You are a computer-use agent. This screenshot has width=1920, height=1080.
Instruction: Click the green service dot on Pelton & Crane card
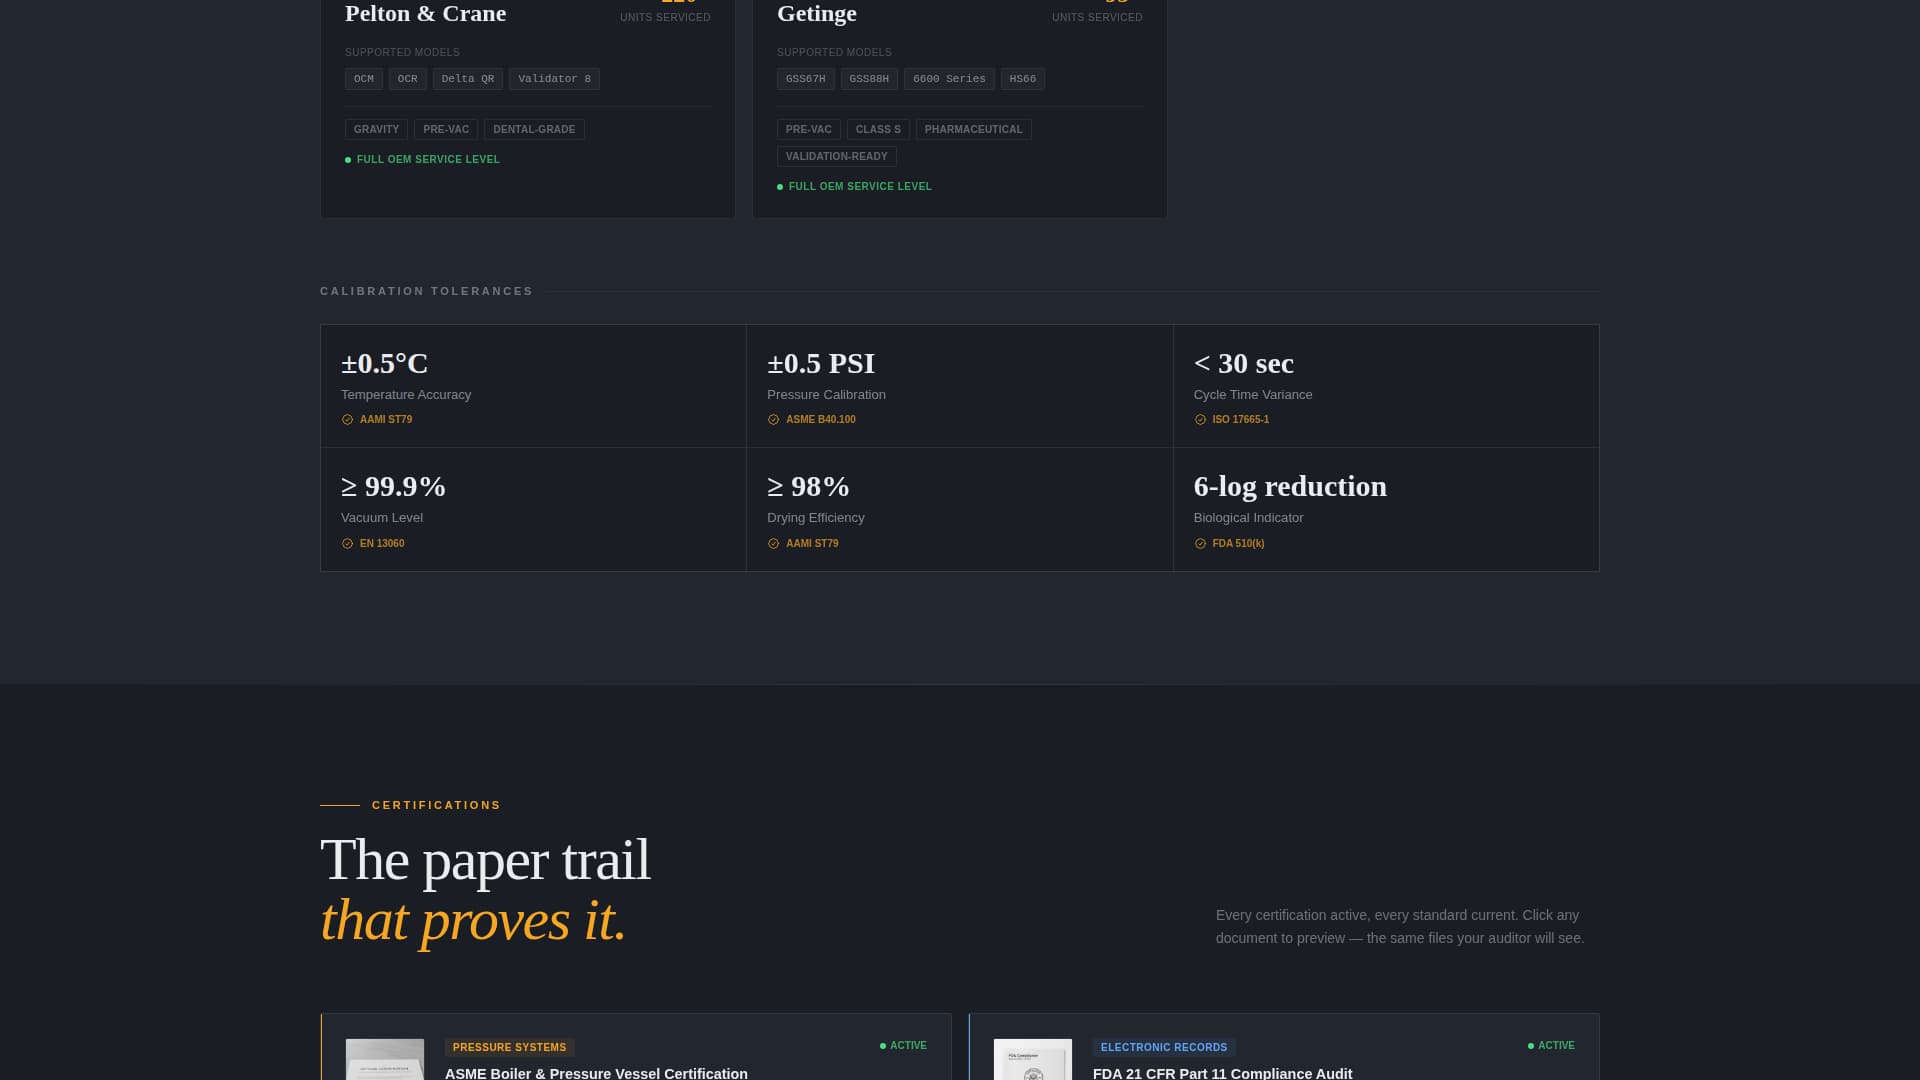click(x=348, y=158)
